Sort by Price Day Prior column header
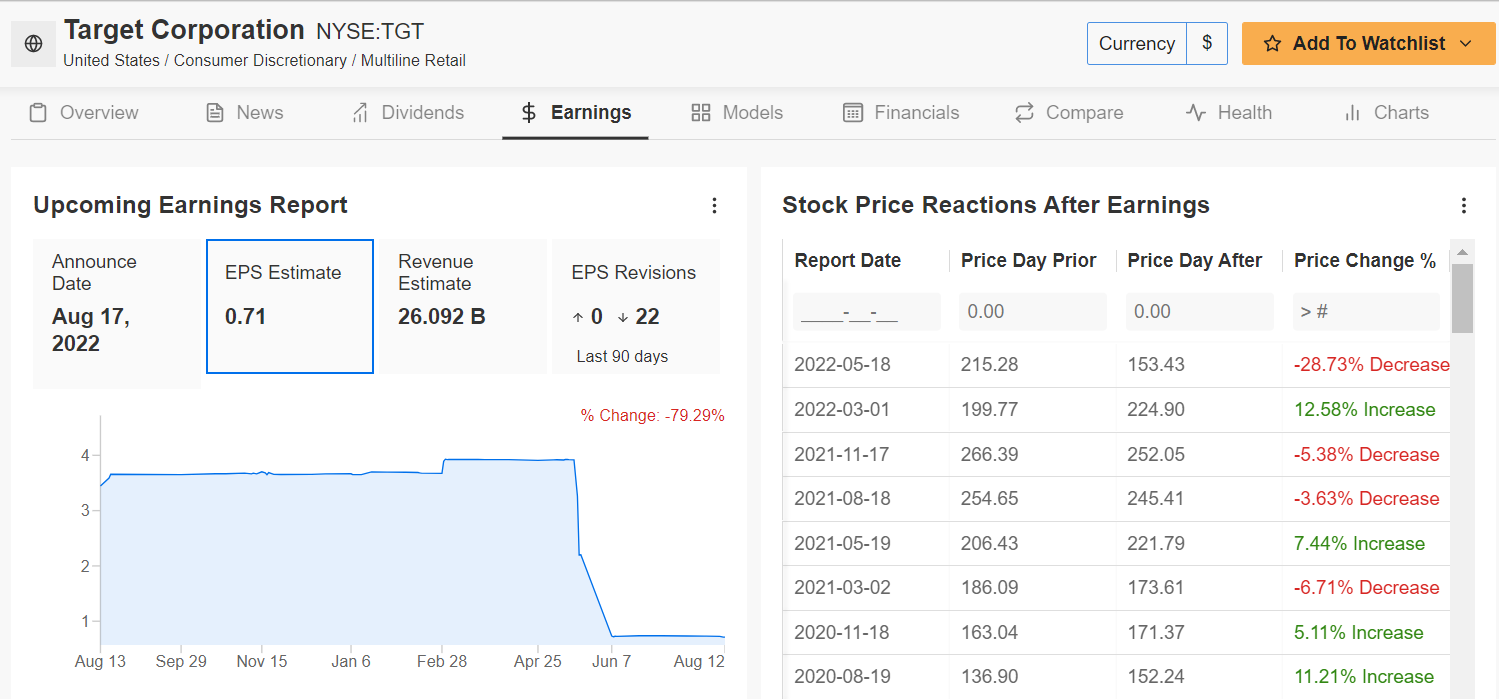Viewport: 1499px width, 699px height. (1029, 261)
